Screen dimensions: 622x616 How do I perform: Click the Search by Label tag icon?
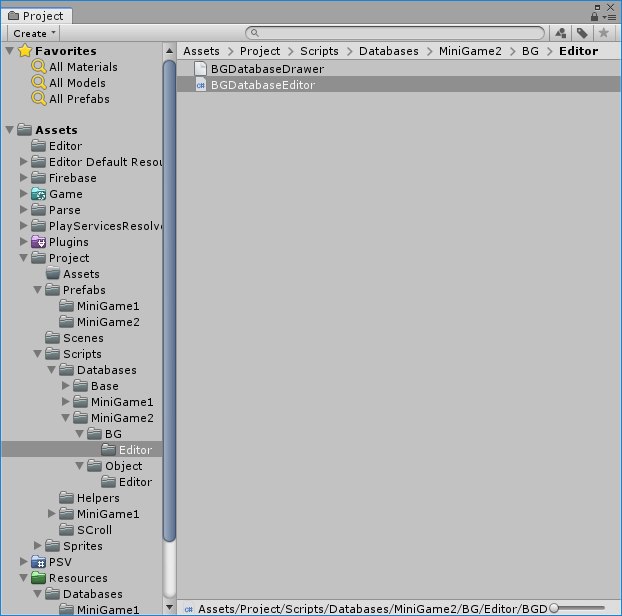[x=582, y=33]
